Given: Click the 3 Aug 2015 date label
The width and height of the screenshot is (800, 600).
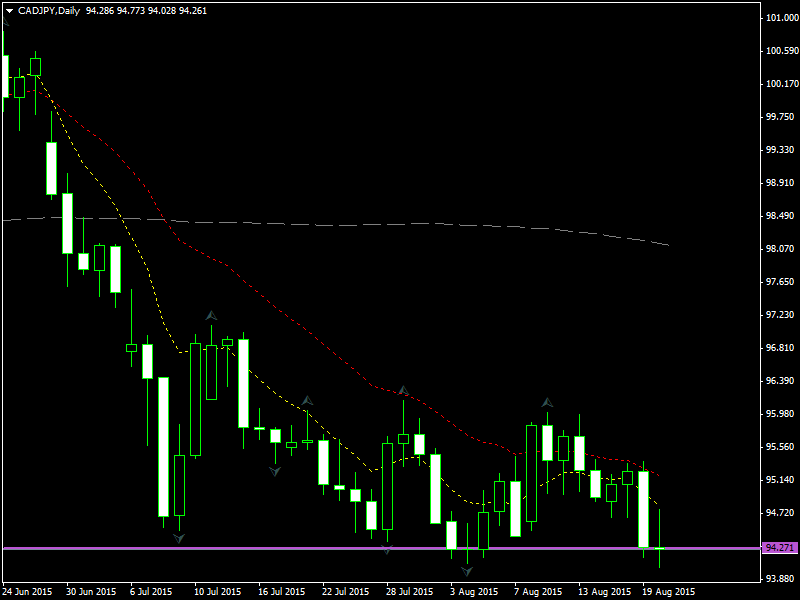Looking at the screenshot, I should [474, 592].
